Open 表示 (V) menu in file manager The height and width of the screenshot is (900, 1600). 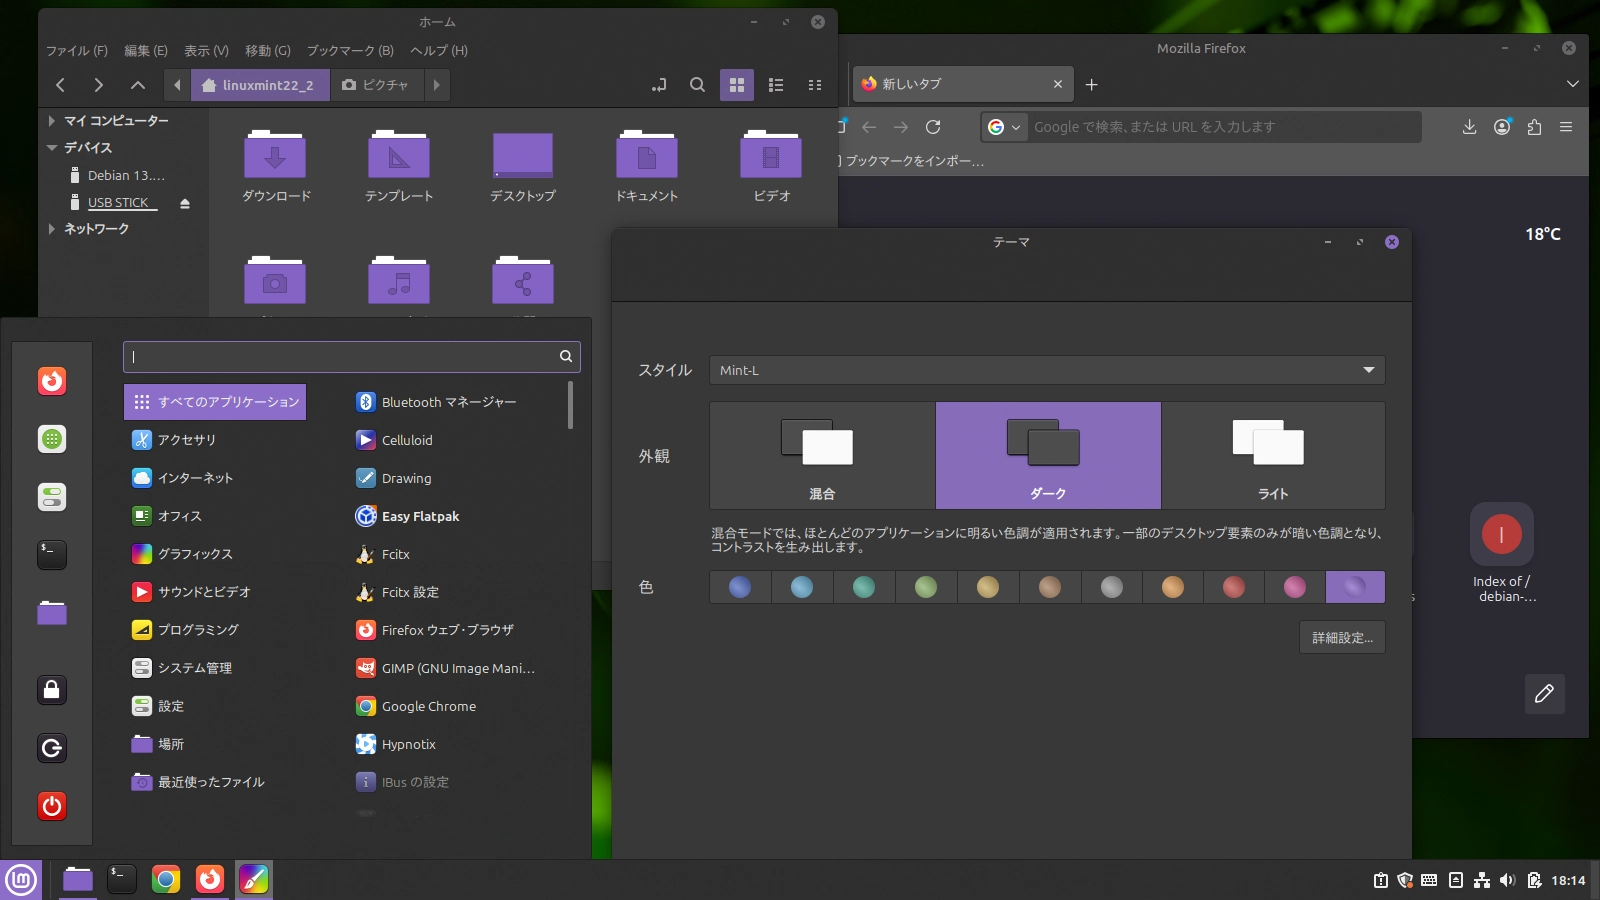click(x=207, y=51)
